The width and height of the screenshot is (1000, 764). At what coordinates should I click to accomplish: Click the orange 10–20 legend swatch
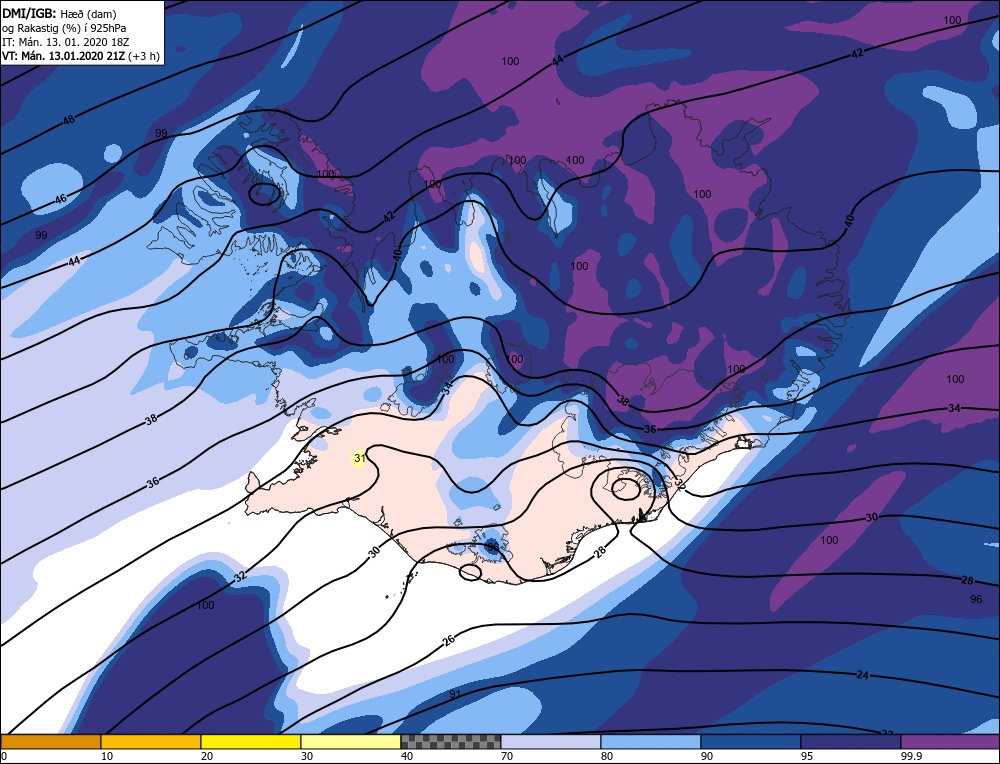pyautogui.click(x=151, y=741)
